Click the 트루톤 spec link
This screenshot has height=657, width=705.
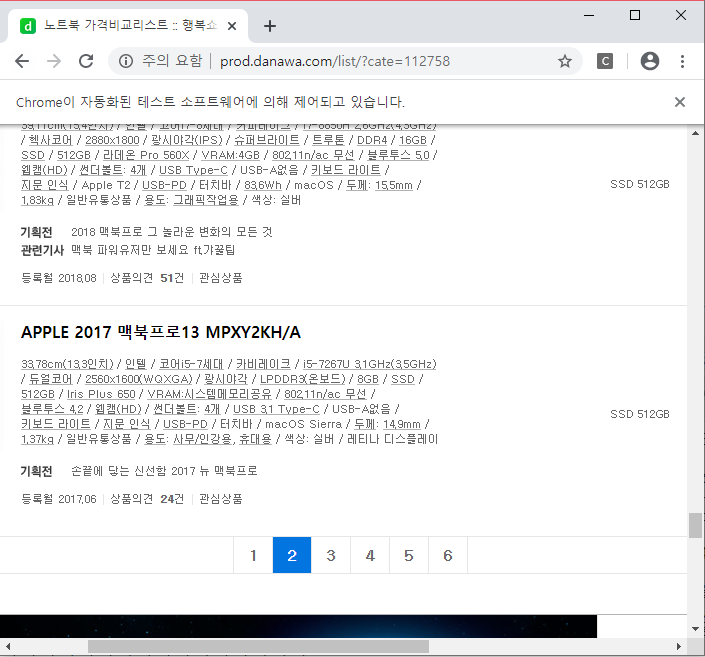click(x=328, y=140)
